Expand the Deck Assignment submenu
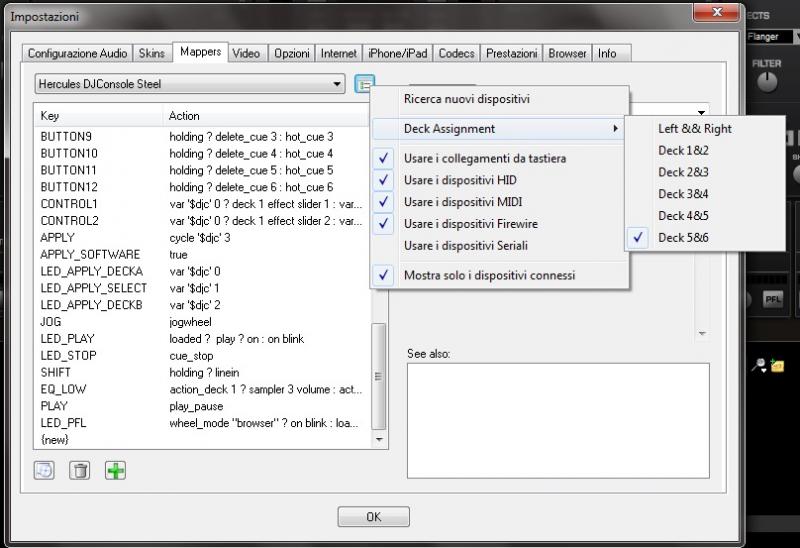 click(x=500, y=129)
